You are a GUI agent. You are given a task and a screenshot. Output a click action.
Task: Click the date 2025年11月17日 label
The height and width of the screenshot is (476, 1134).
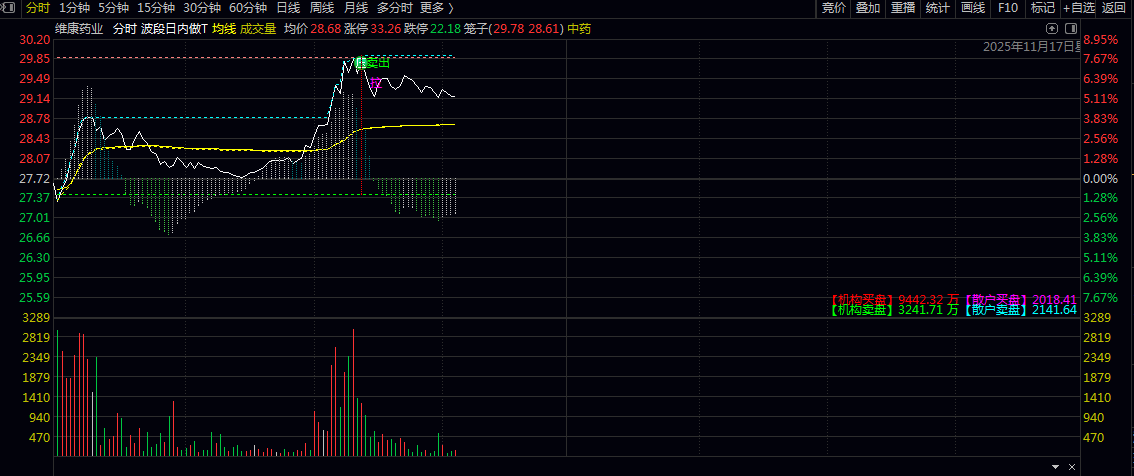click(1032, 46)
